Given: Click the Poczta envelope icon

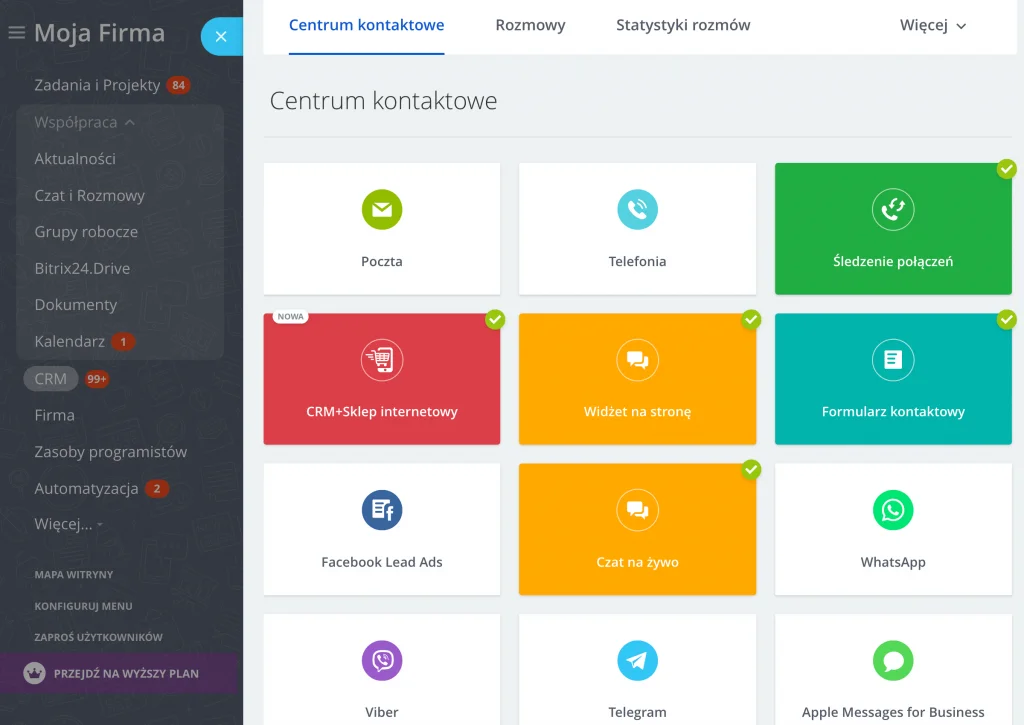Looking at the screenshot, I should pyautogui.click(x=381, y=210).
